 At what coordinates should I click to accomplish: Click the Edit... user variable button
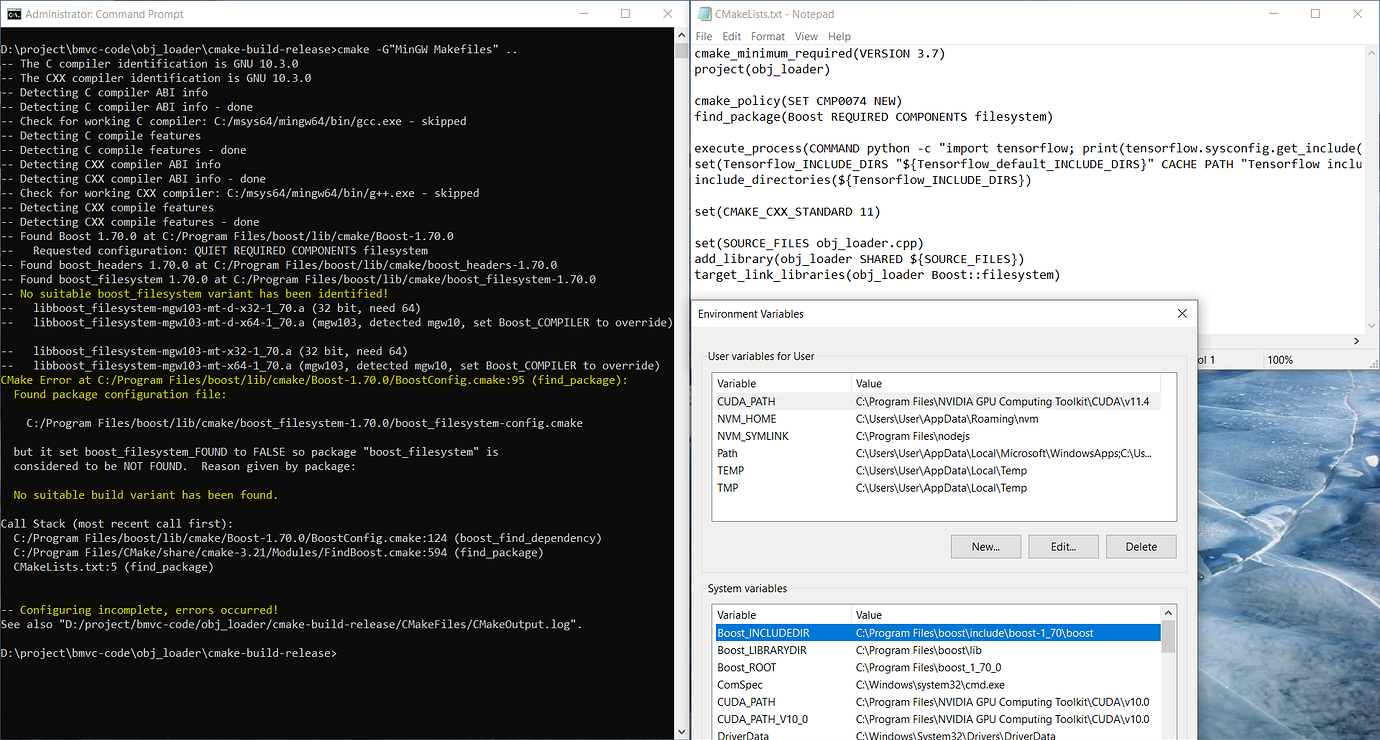[x=1063, y=547]
